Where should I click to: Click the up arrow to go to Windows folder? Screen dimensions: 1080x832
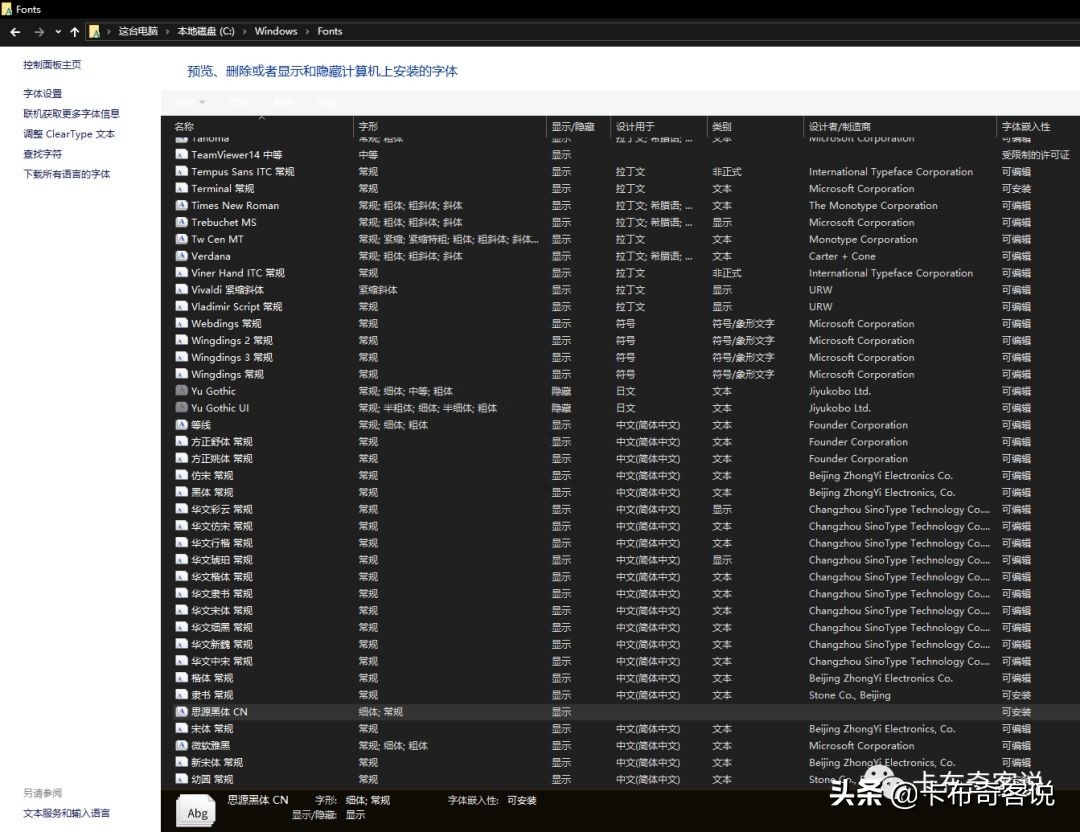pos(75,31)
